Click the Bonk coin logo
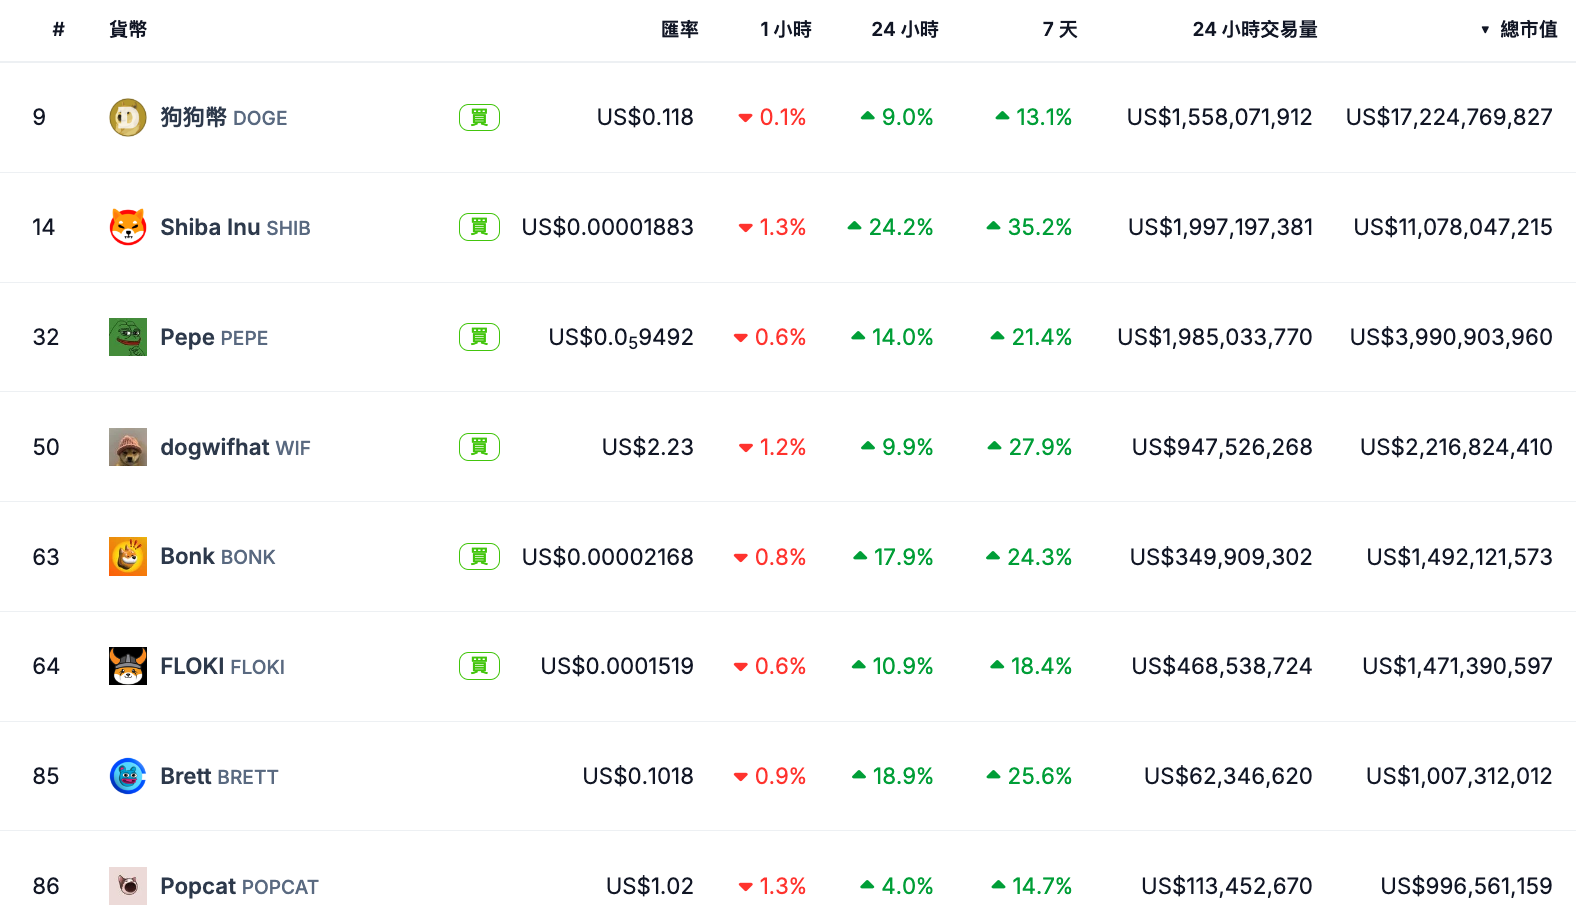Viewport: 1576px width, 916px height. point(127,557)
